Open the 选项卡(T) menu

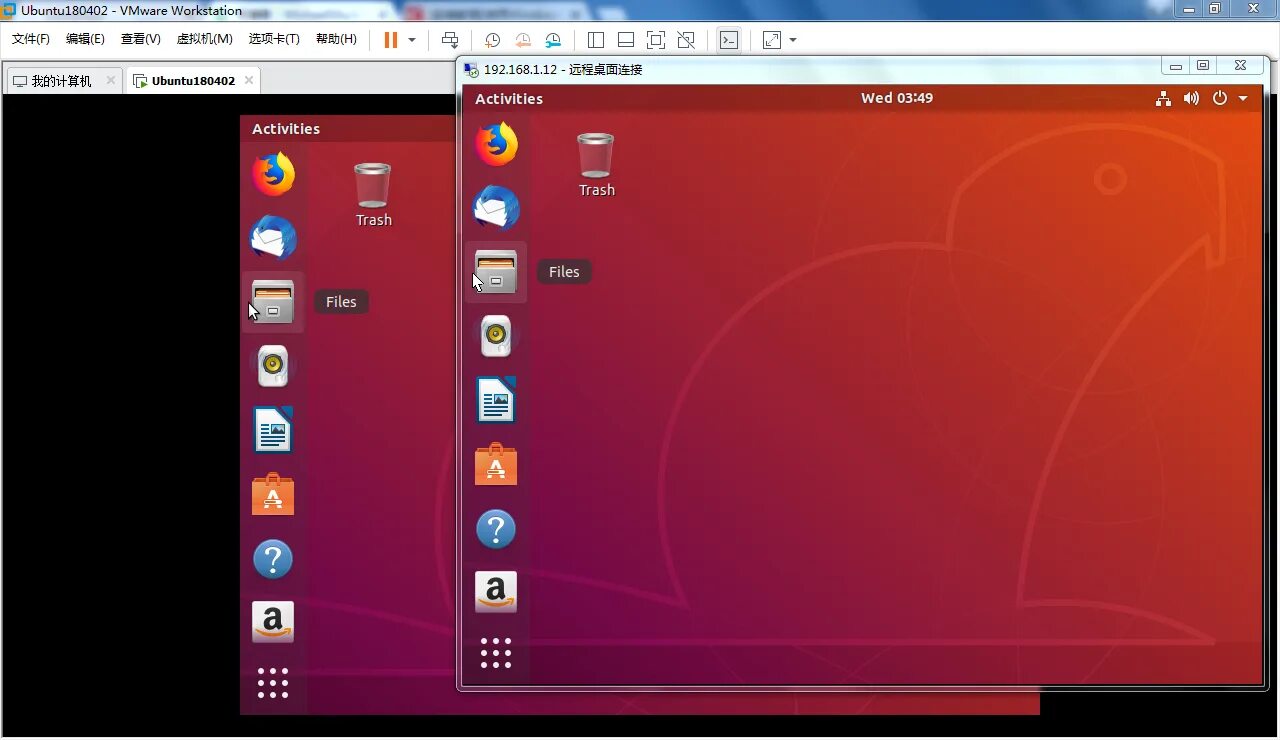[274, 39]
